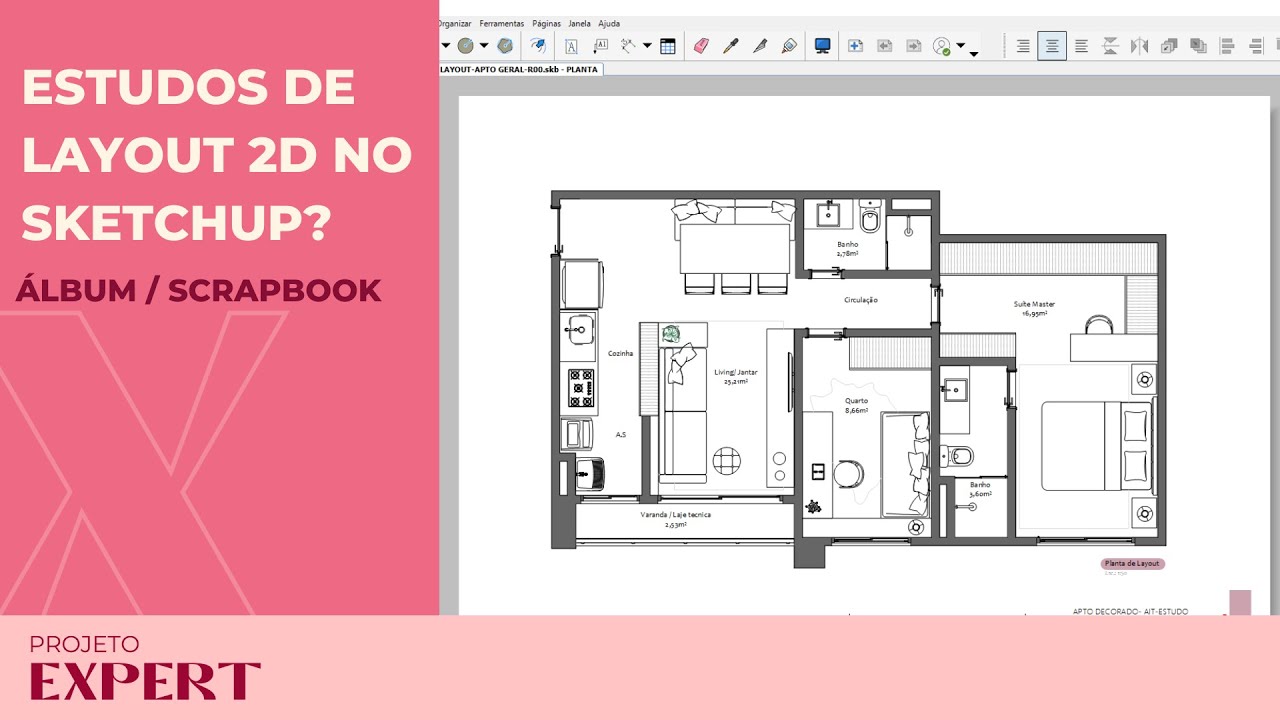Flip selection left to right
The image size is (1280, 720).
1139,46
